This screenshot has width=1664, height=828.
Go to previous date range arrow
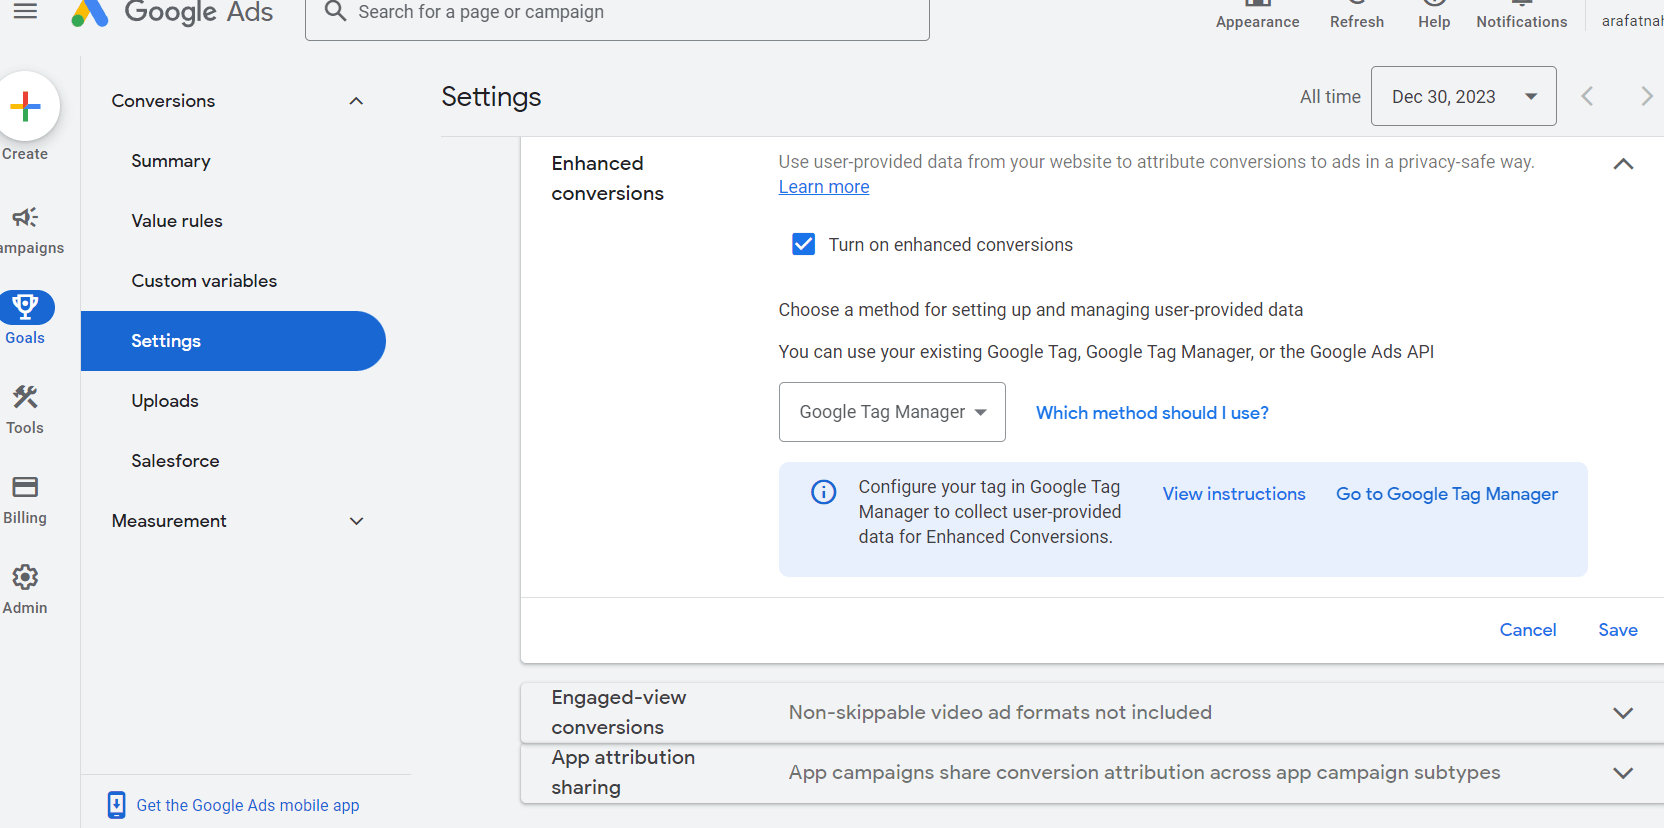click(x=1587, y=96)
